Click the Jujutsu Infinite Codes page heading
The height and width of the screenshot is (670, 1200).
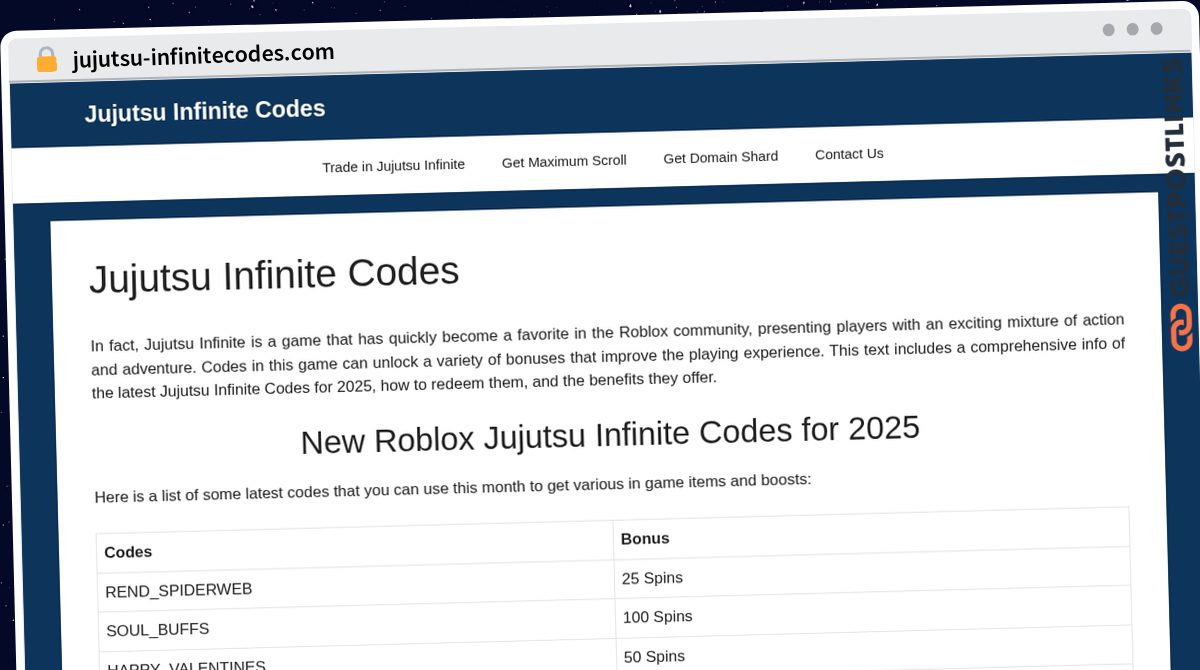click(x=274, y=275)
